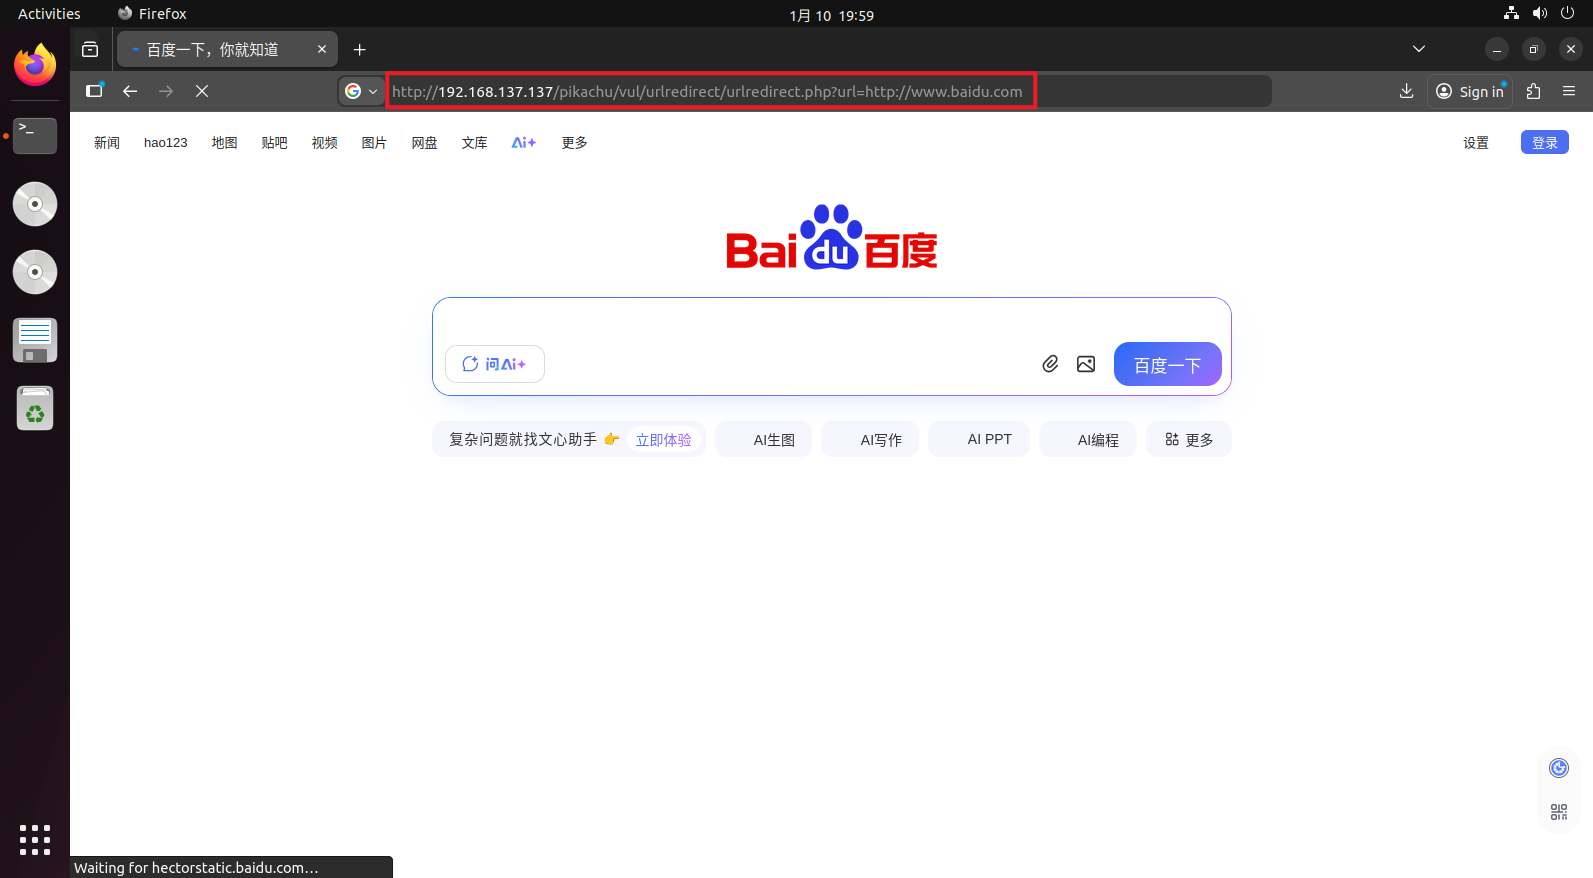Open 贴吧 in Baidu navigation
Screen dimensions: 1593x878
pyautogui.click(x=275, y=143)
